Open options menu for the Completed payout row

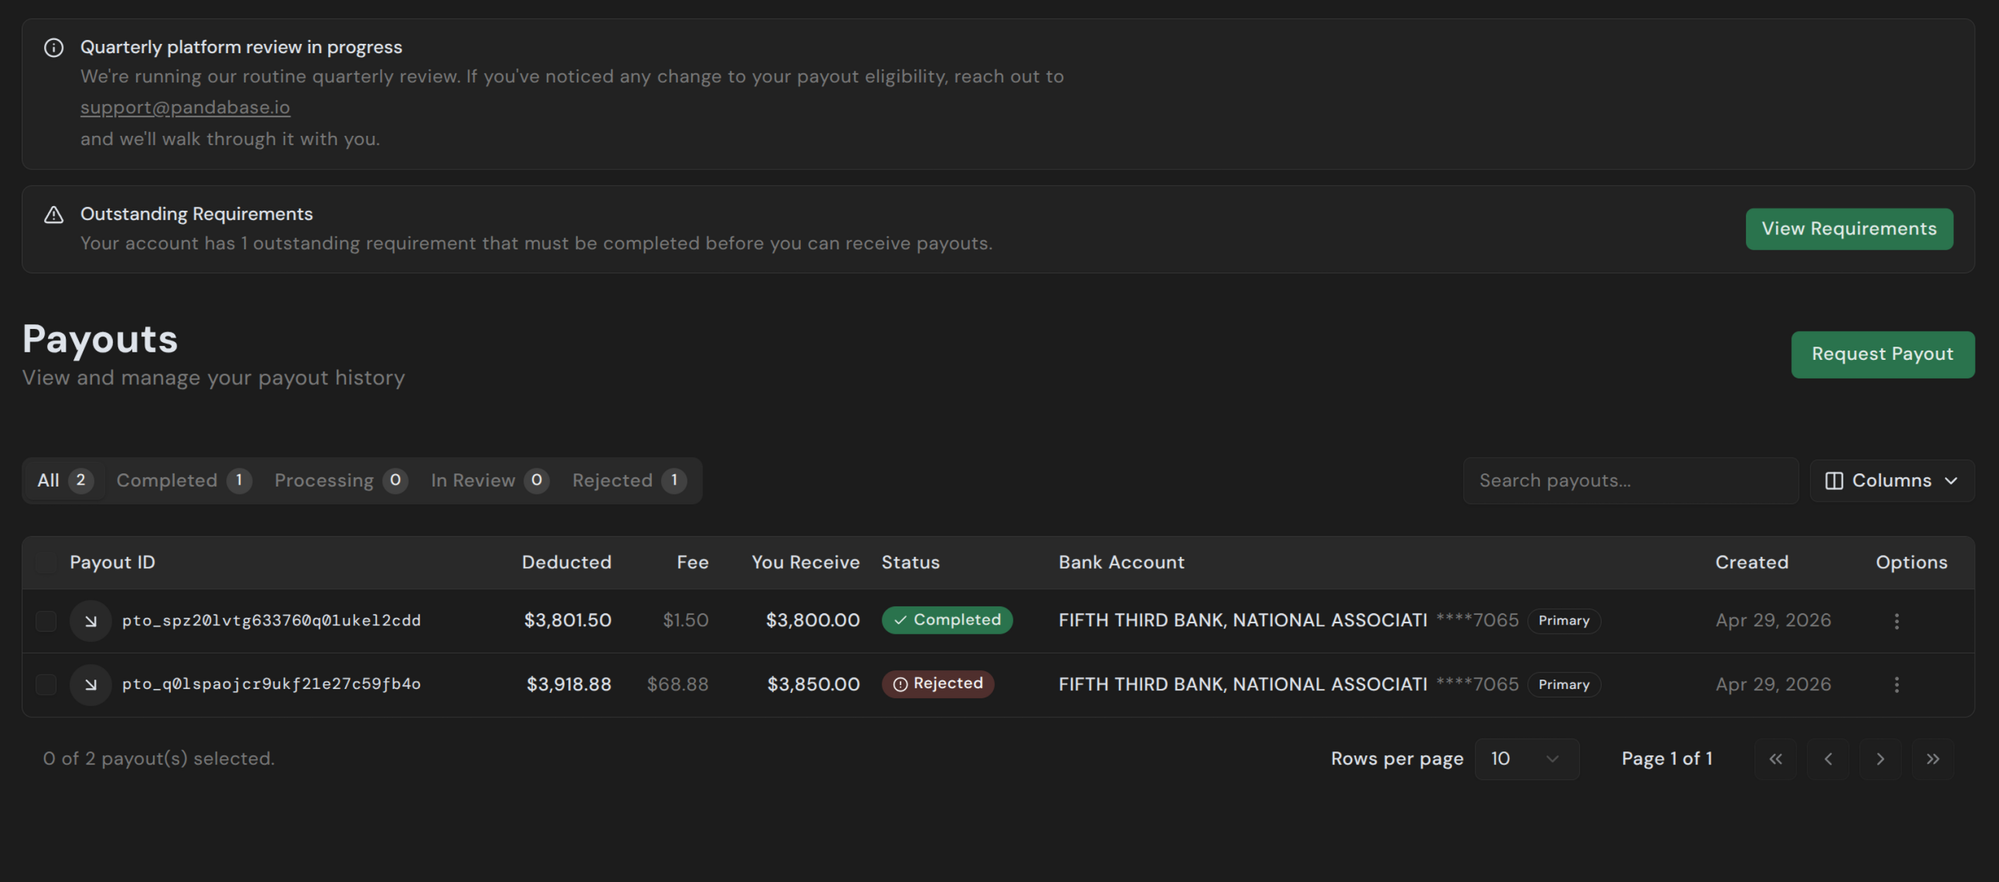pyautogui.click(x=1896, y=621)
